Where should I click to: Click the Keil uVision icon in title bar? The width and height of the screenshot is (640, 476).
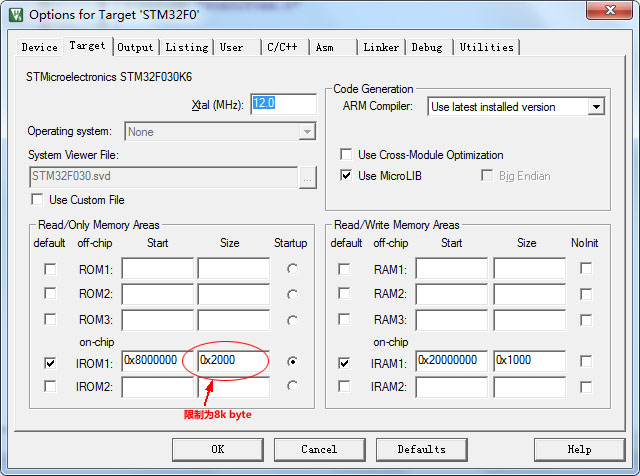[x=16, y=15]
